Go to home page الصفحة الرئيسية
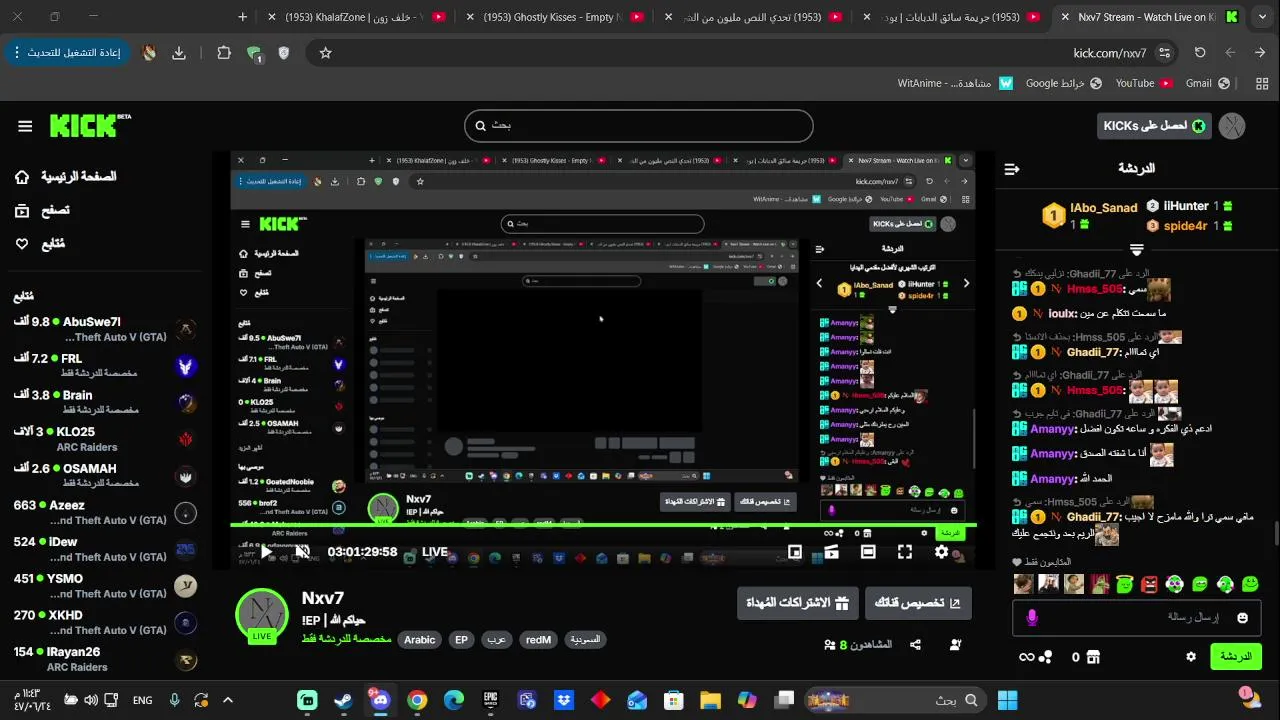This screenshot has width=1280, height=720. [x=65, y=177]
